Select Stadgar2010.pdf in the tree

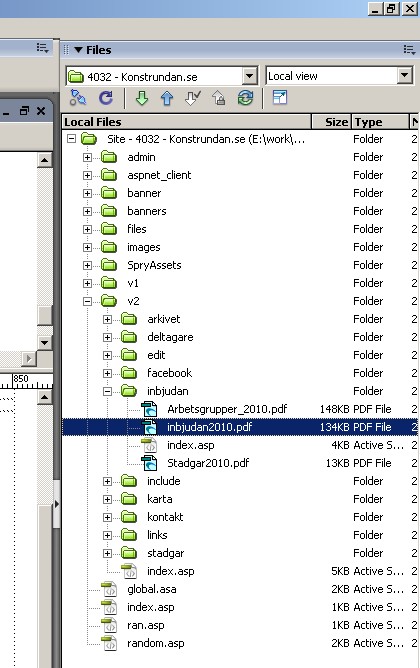[x=208, y=463]
